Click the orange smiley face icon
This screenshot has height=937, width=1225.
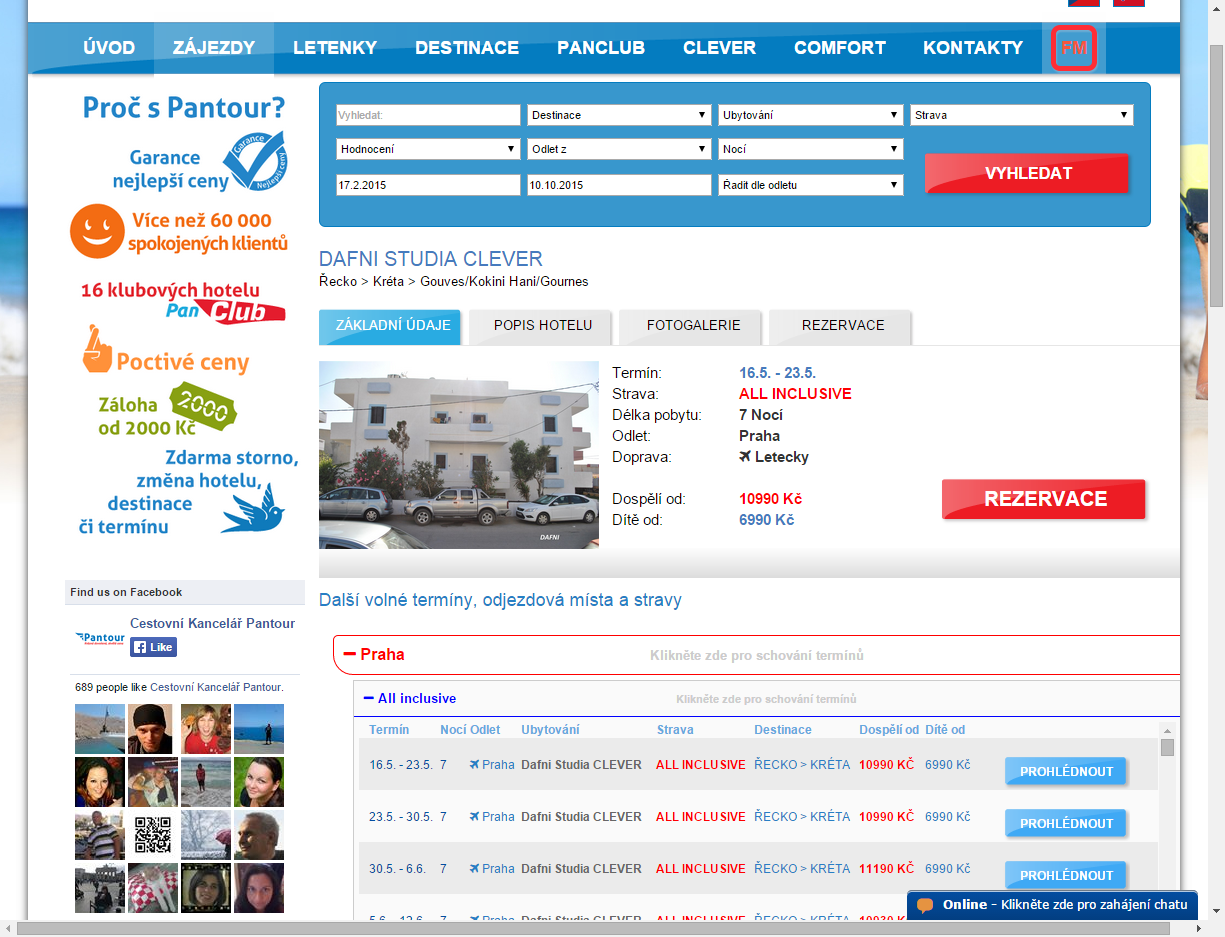tap(97, 231)
